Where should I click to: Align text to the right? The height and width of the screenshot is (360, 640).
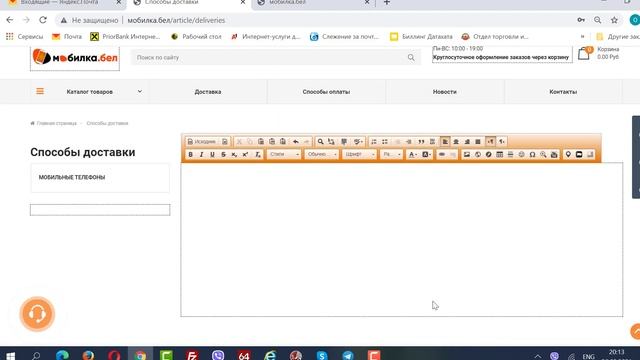(467, 142)
